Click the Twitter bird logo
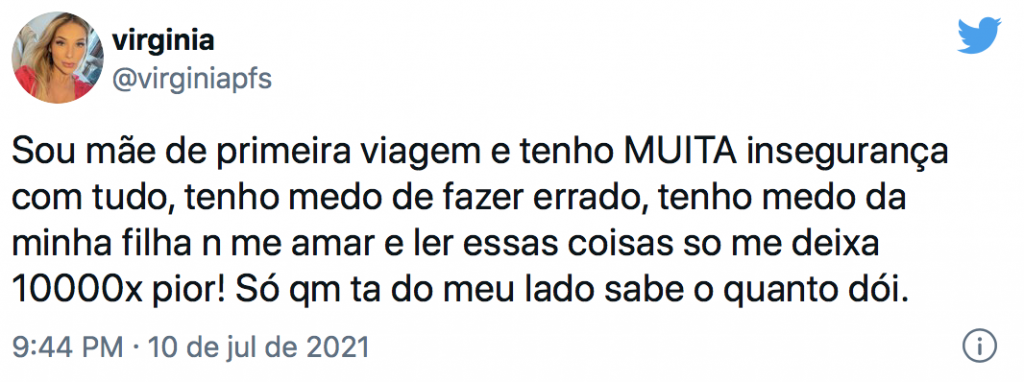This screenshot has width=1024, height=382. click(x=979, y=36)
